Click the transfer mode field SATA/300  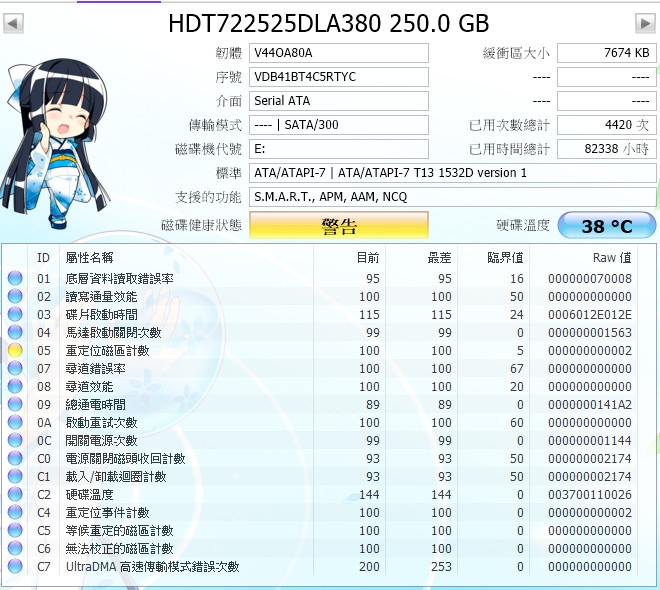tap(339, 125)
